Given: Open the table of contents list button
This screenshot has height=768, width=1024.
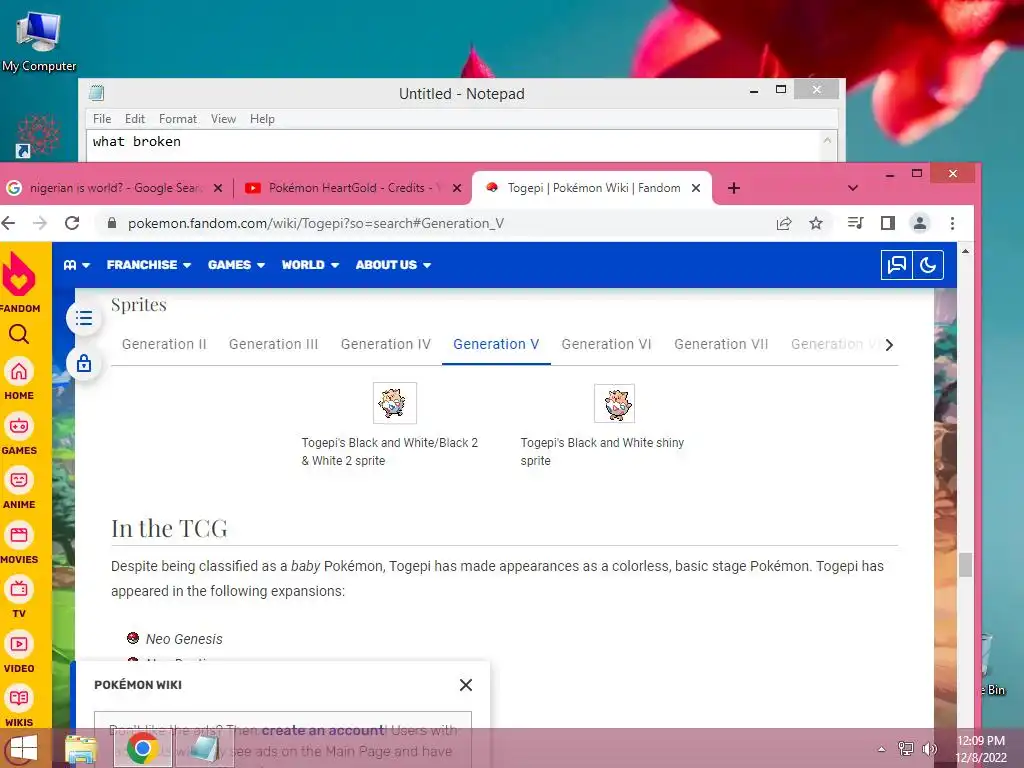Looking at the screenshot, I should pyautogui.click(x=84, y=319).
